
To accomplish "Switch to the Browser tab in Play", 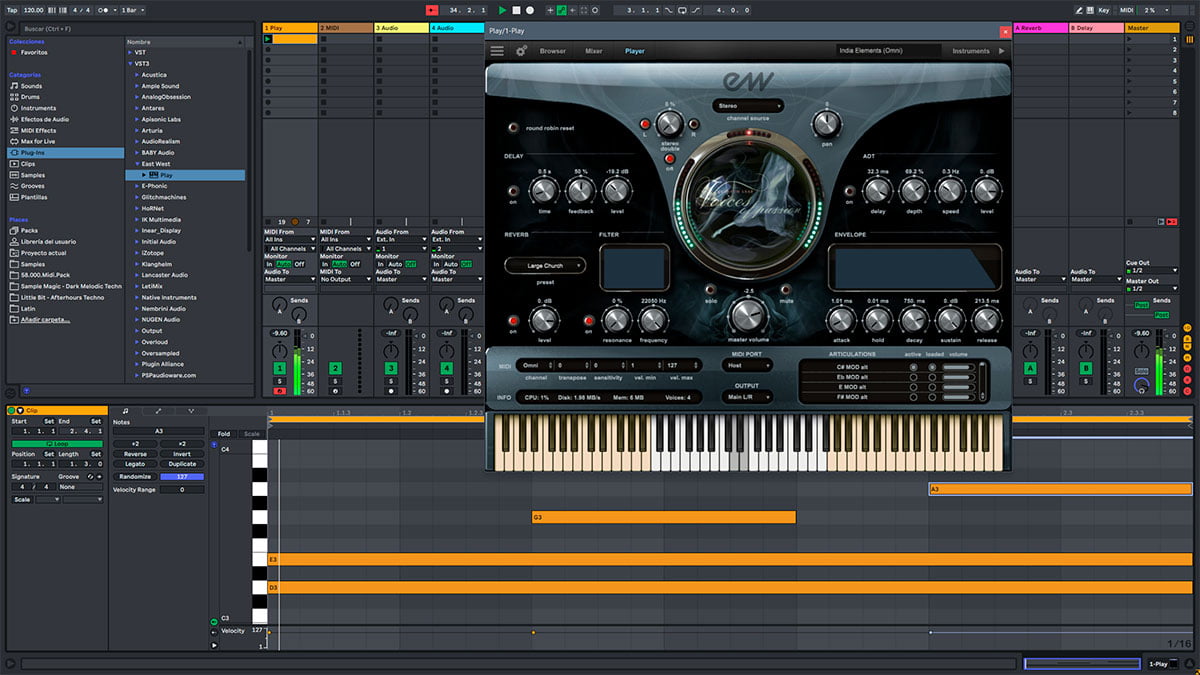I will pyautogui.click(x=552, y=51).
